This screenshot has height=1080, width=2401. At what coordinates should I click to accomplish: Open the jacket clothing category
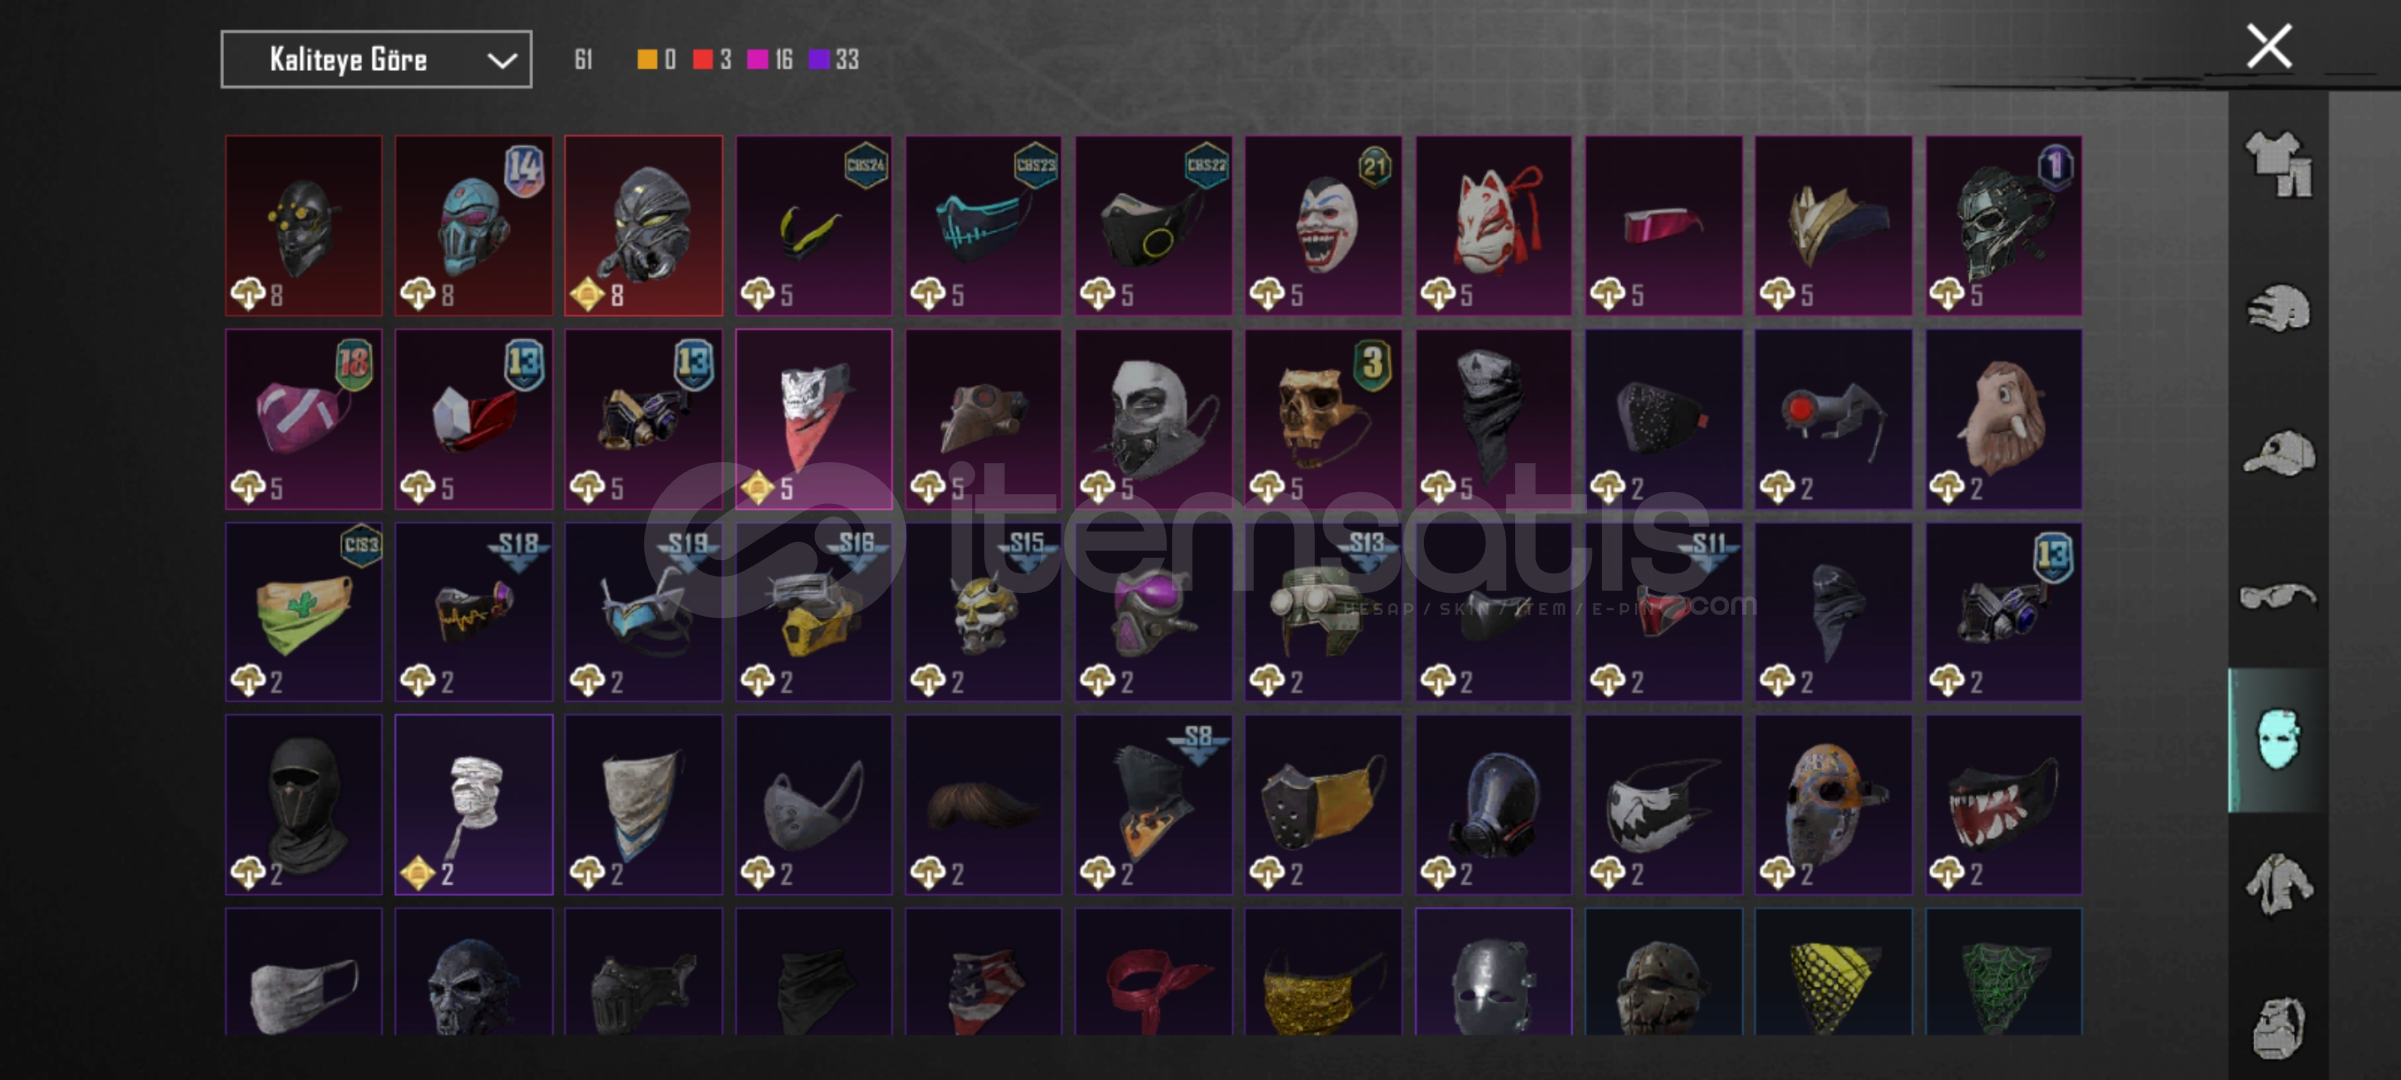click(x=2278, y=884)
